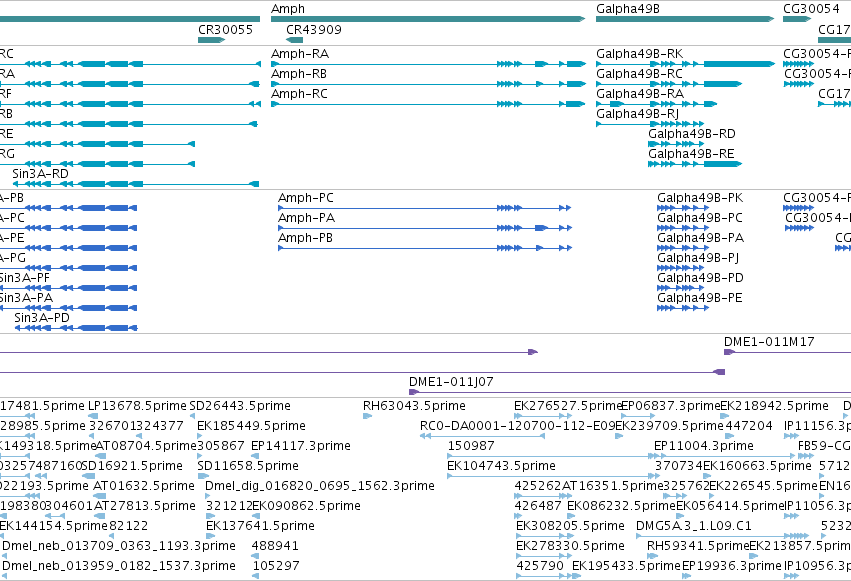This screenshot has height=581, width=851.
Task: Select the AT01632.5prime EST label
Action: tap(144, 486)
